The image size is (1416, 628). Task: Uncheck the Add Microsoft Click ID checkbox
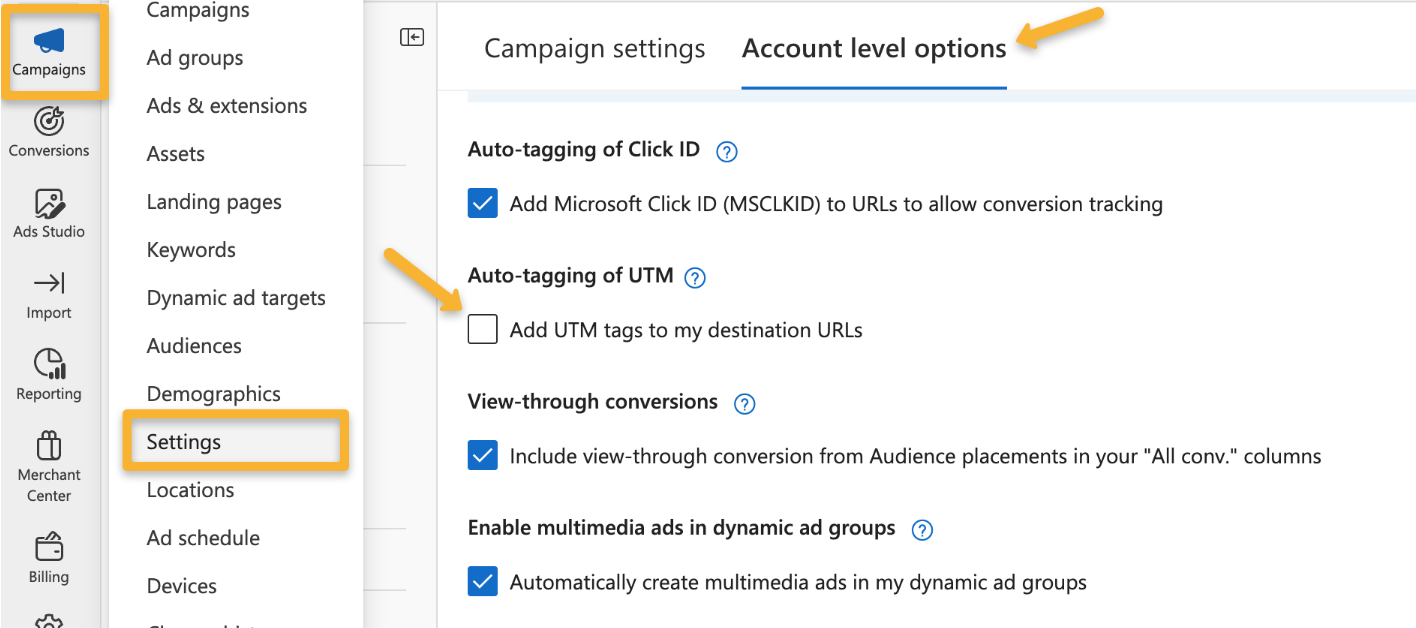[483, 204]
